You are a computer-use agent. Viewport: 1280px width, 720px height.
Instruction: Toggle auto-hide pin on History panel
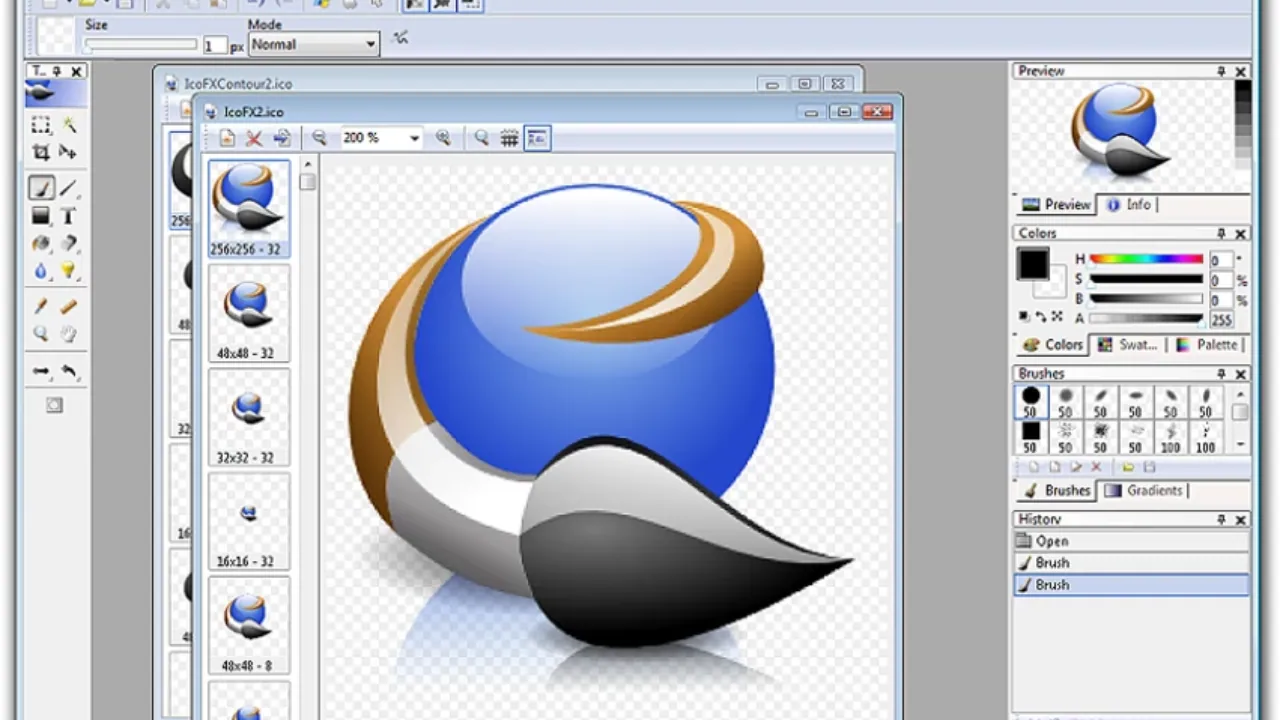click(x=1221, y=519)
